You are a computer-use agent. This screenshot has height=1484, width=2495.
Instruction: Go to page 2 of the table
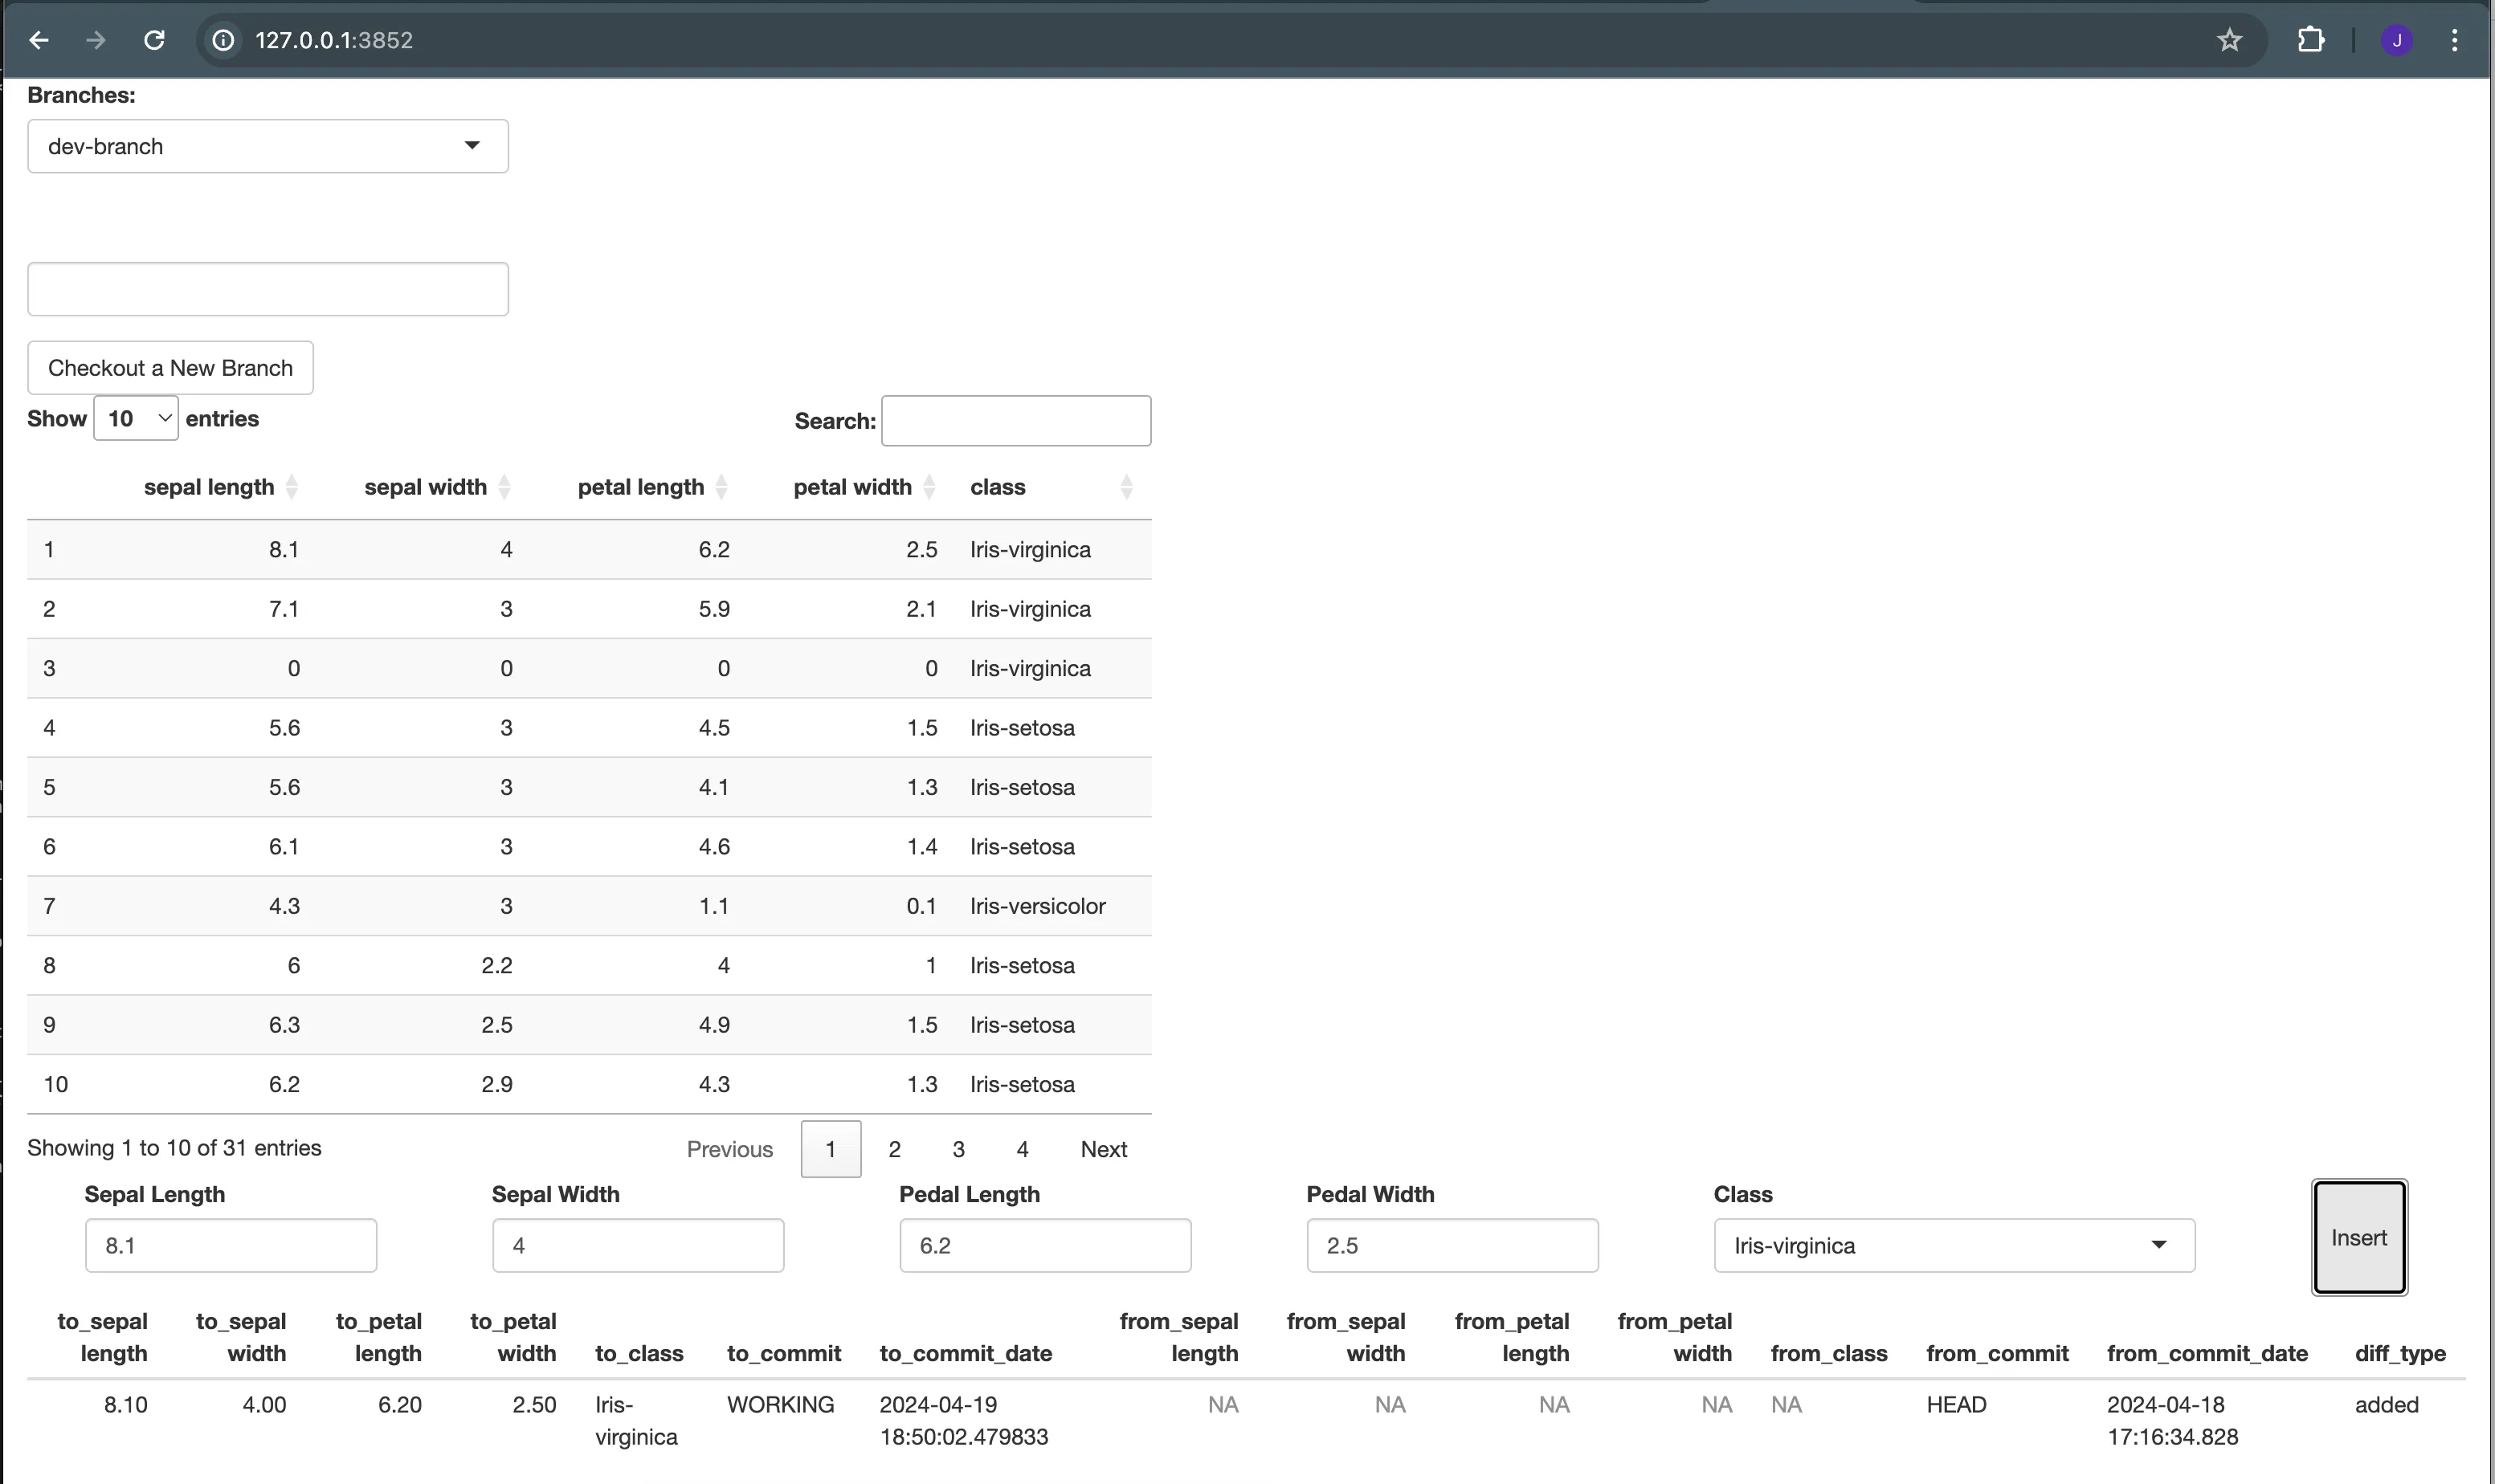[894, 1149]
